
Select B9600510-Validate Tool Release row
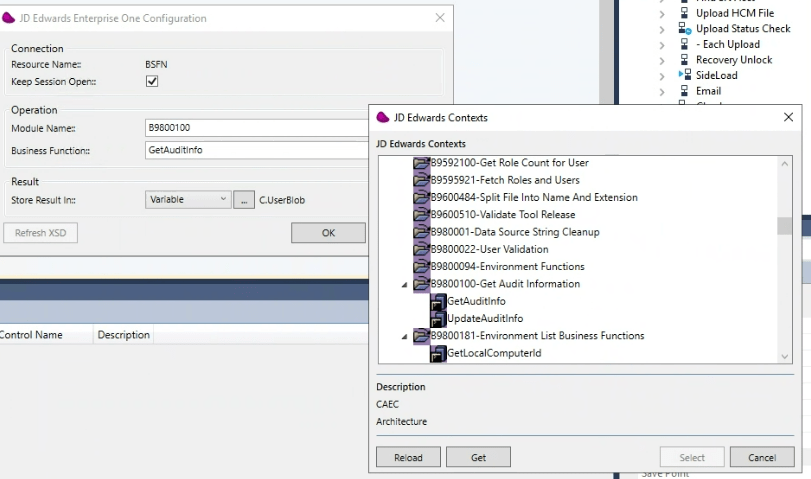tap(503, 215)
